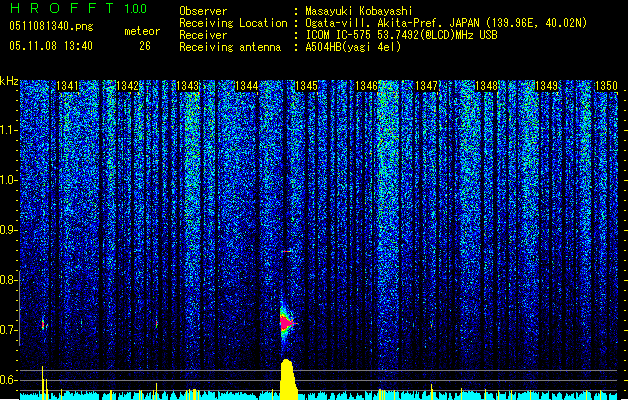Click the Receiving antenna label
629x400 pixels.
230,47
